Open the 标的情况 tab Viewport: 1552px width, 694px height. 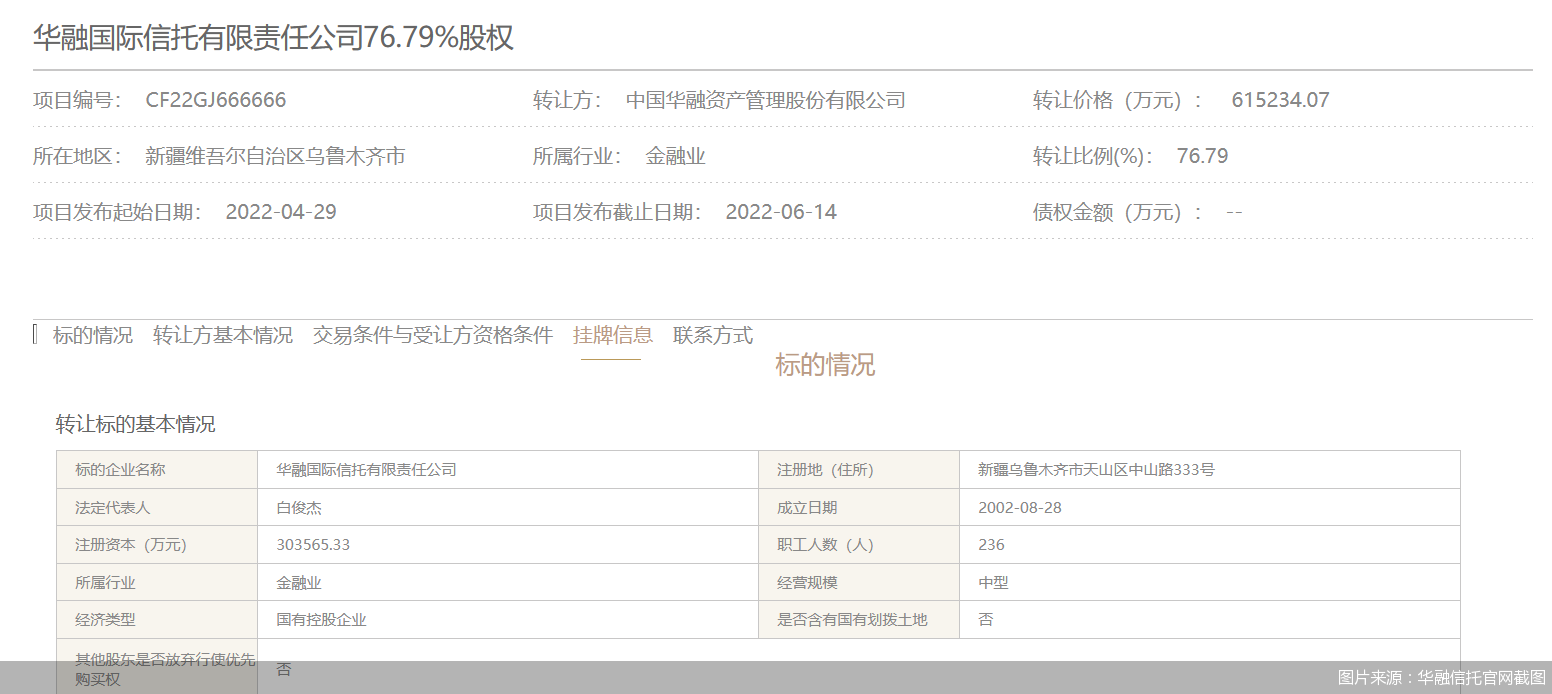(92, 336)
